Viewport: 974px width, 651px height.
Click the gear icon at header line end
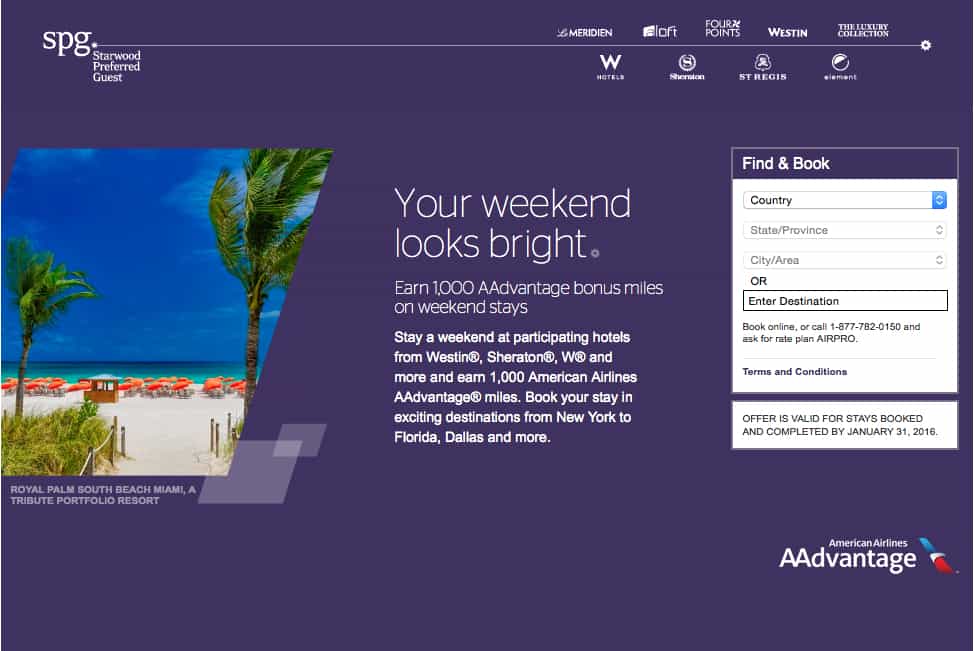coord(926,45)
